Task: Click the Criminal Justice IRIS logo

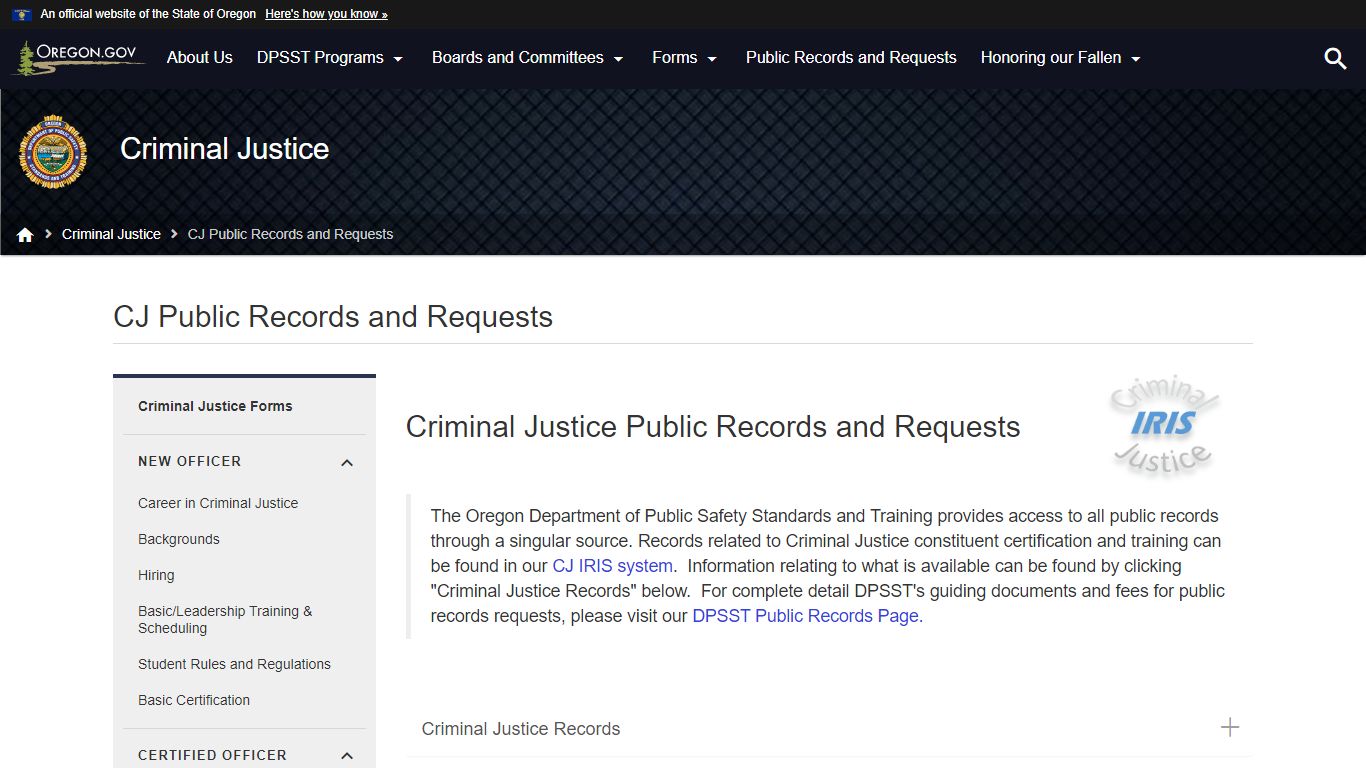Action: tap(1164, 426)
